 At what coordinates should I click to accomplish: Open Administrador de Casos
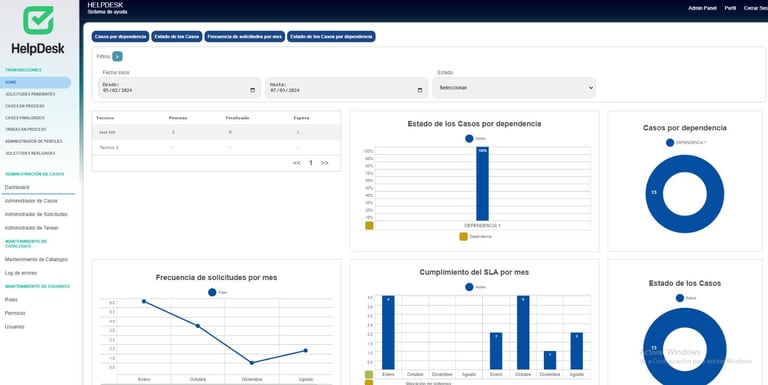coord(31,201)
